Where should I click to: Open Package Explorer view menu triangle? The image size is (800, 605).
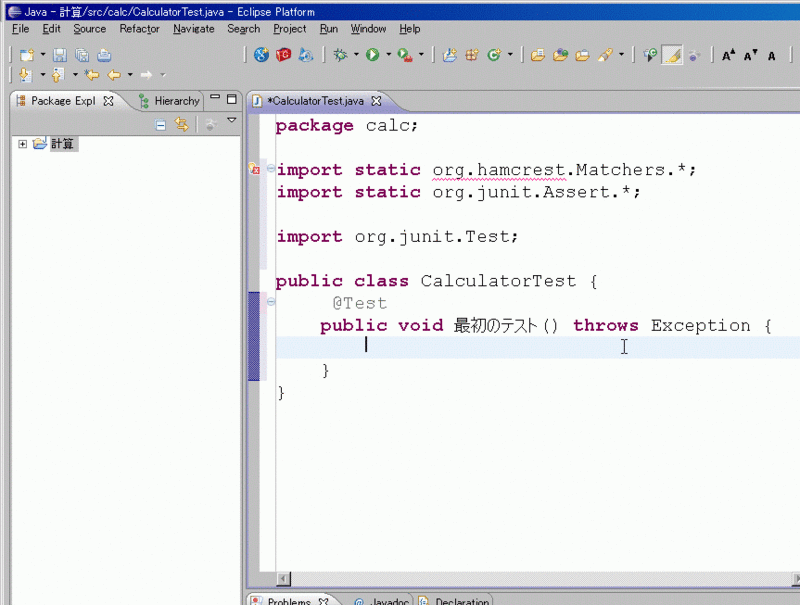[x=232, y=120]
